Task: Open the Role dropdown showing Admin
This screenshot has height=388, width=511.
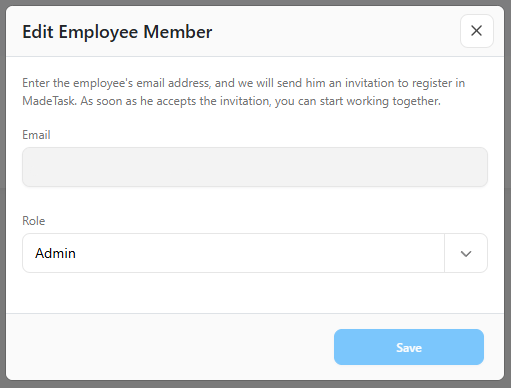Action: [255, 253]
